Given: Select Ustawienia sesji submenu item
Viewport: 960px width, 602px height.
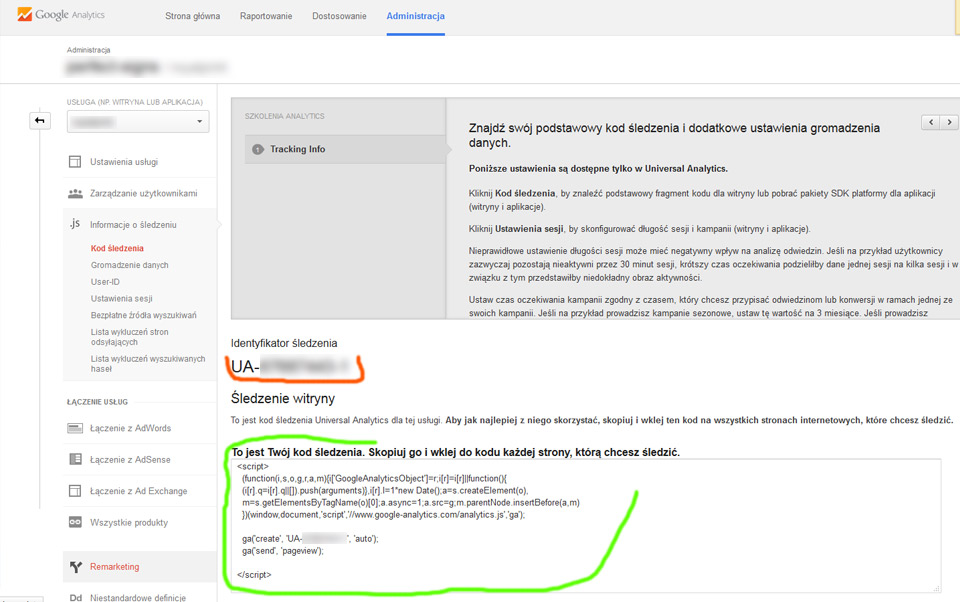Looking at the screenshot, I should 121,298.
